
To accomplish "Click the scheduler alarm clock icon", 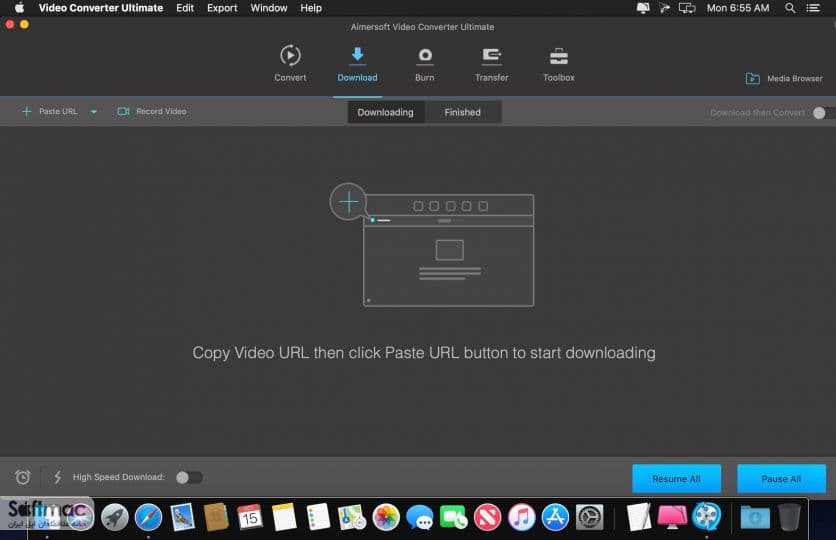I will point(22,477).
